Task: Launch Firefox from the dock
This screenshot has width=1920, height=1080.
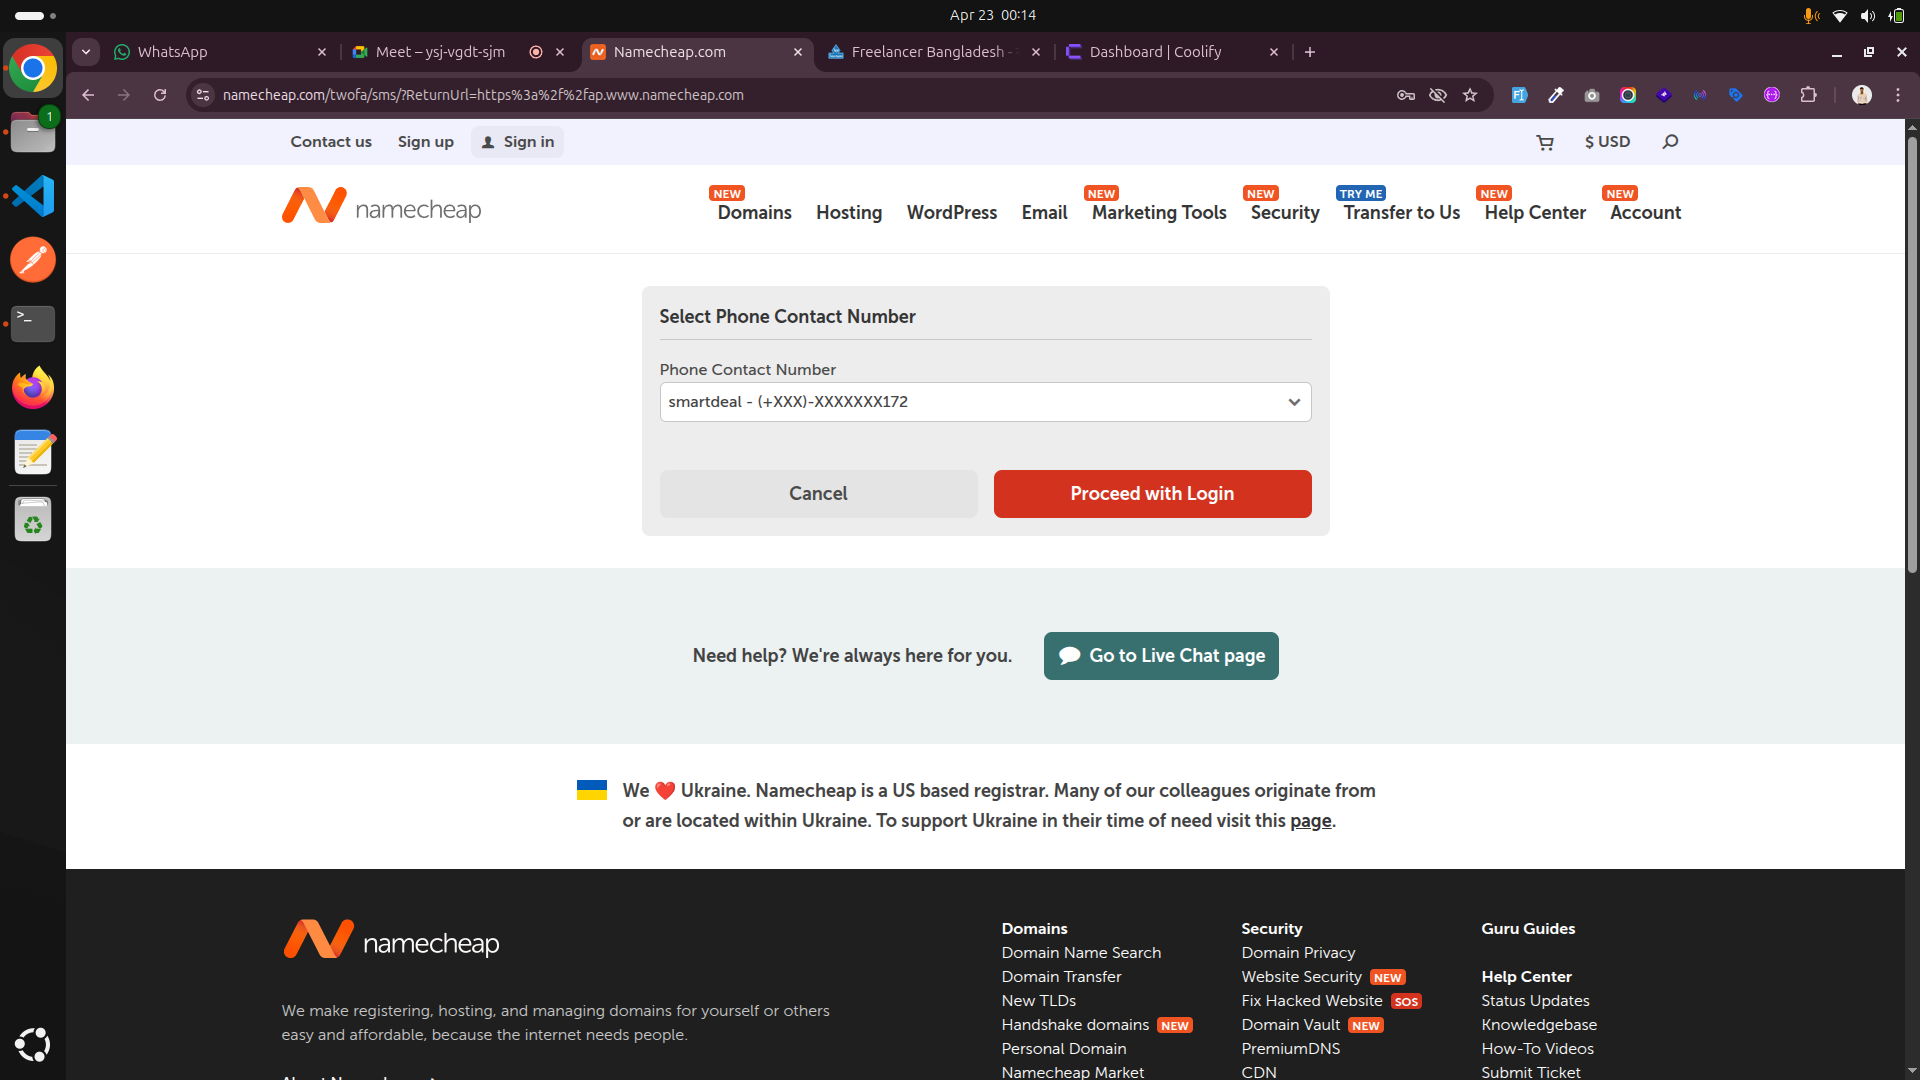Action: pos(33,388)
